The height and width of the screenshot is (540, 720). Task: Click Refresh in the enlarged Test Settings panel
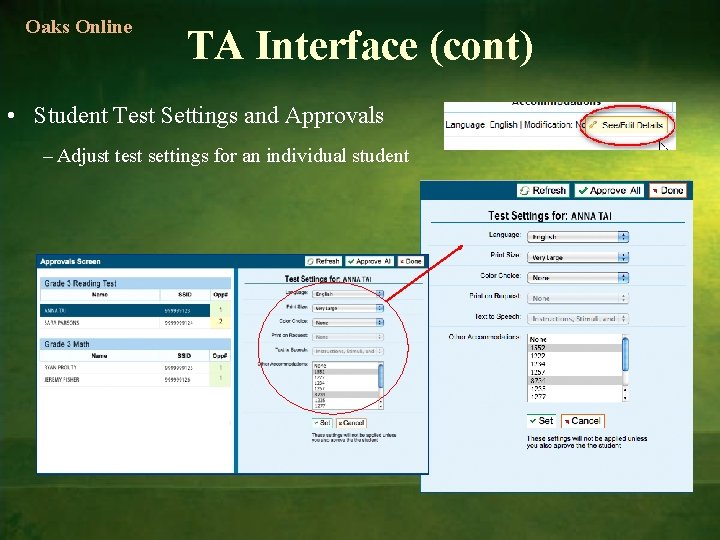tap(543, 190)
